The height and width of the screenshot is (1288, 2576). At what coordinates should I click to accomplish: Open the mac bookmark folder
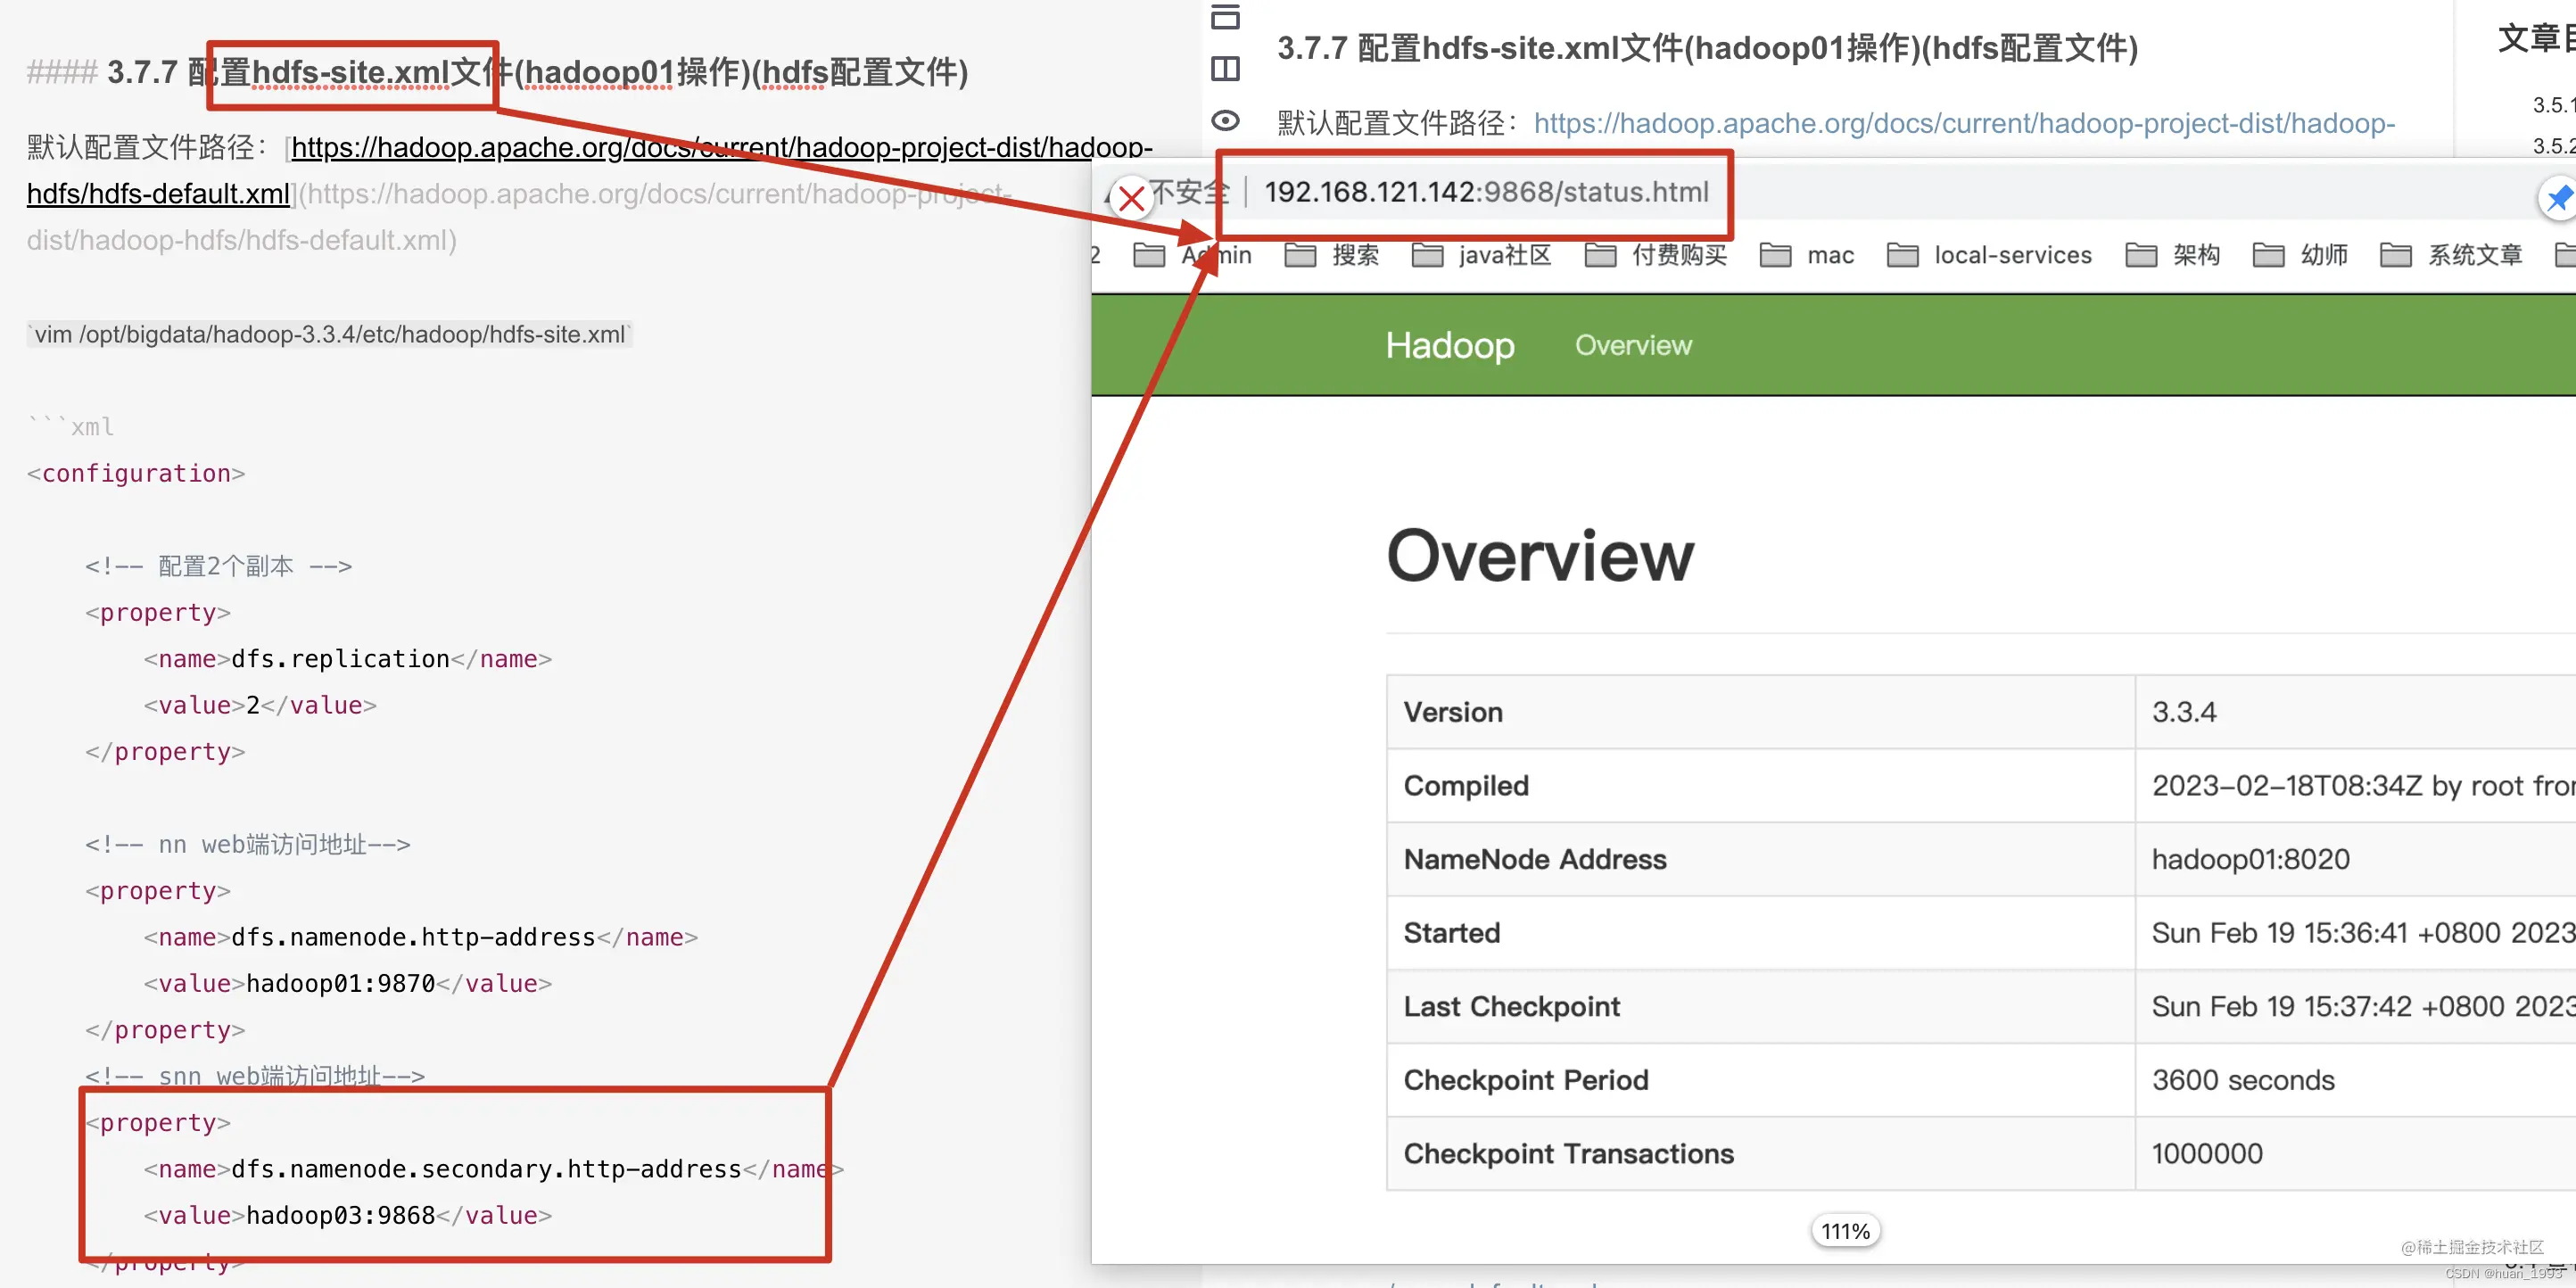tap(1807, 255)
